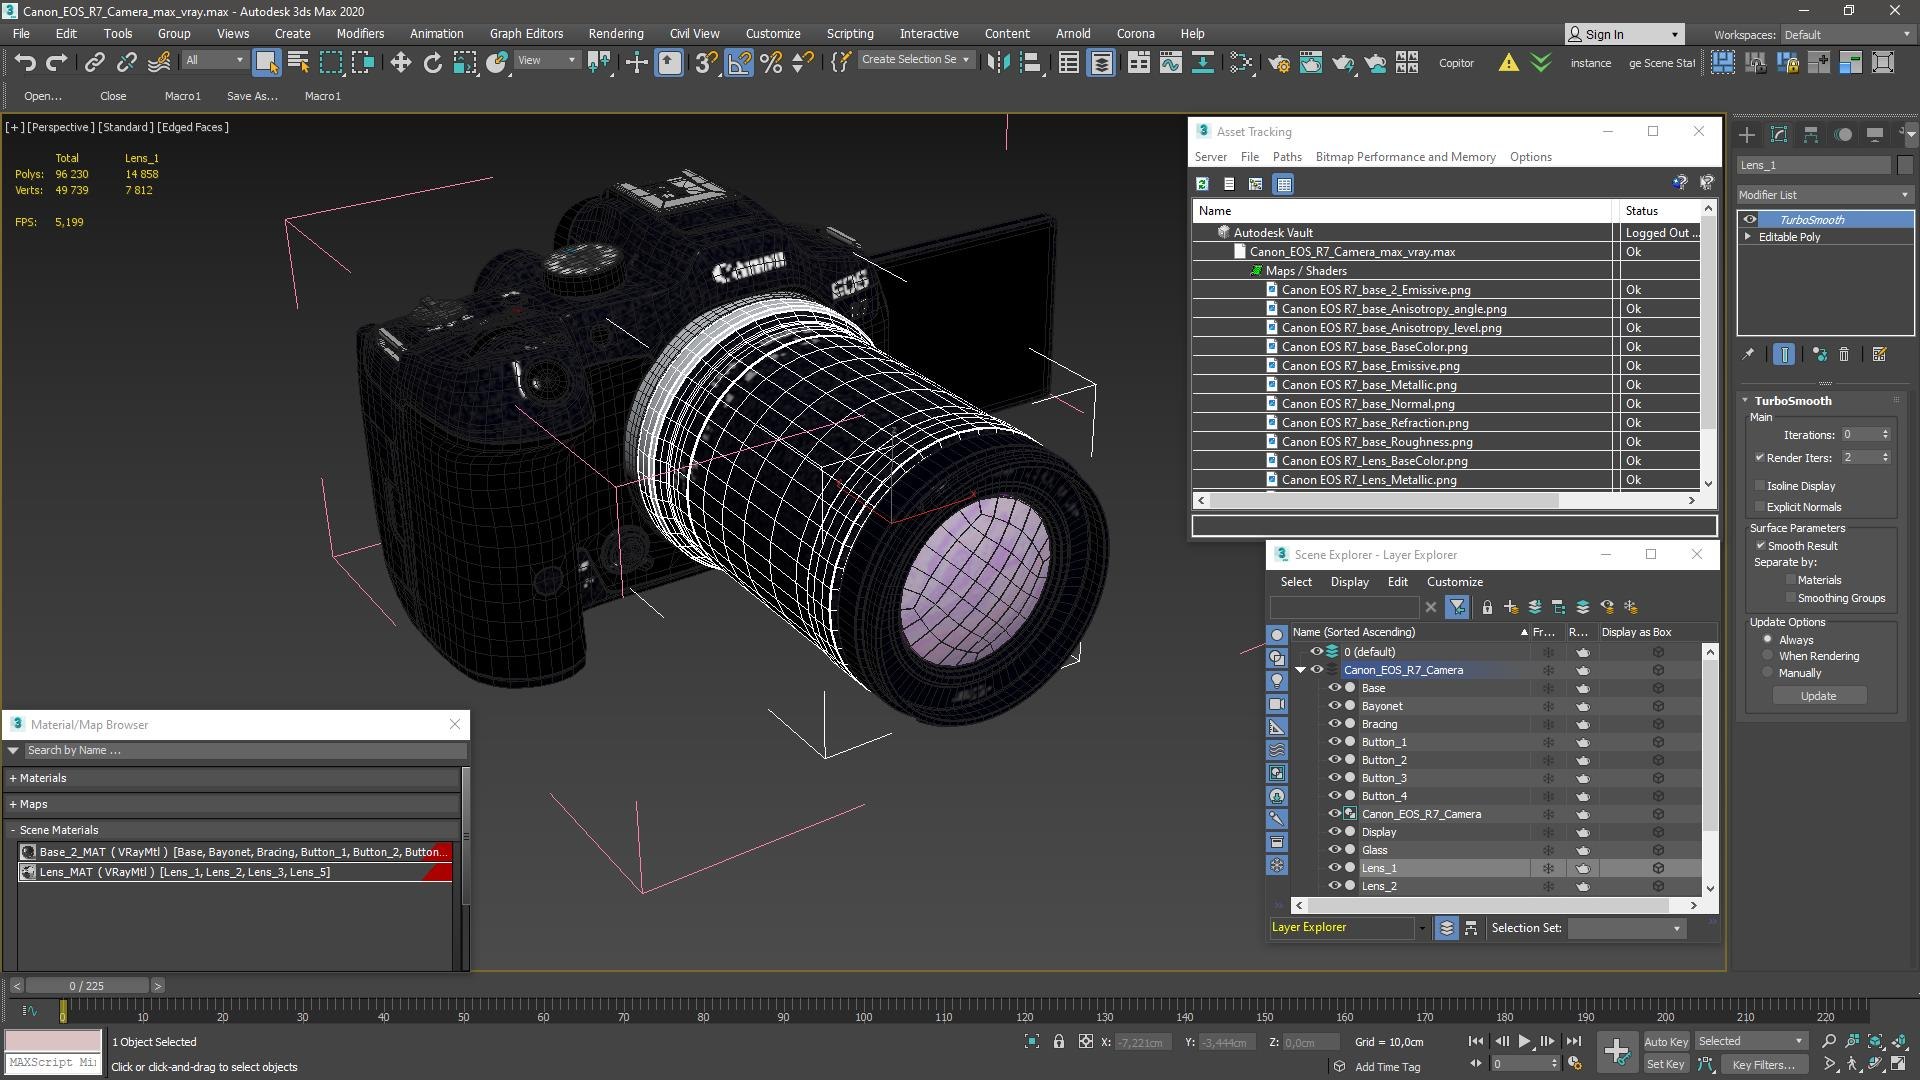Open the Customize menu in Scene Explorer
This screenshot has height=1080, width=1920.
coord(1455,582)
